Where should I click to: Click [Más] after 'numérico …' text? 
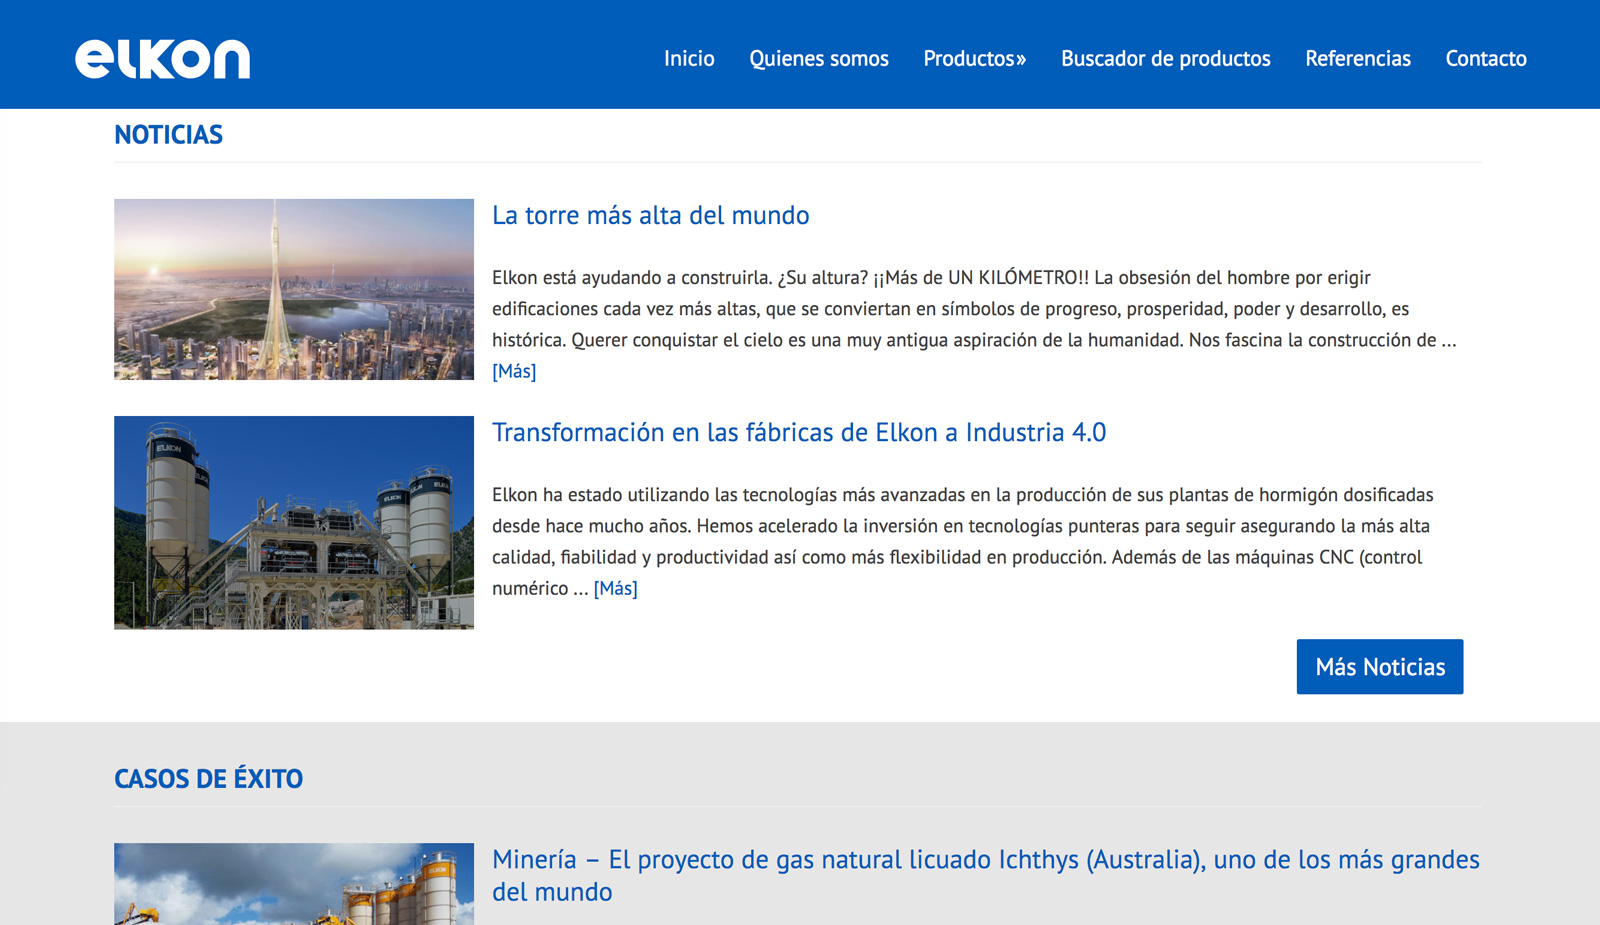click(616, 588)
